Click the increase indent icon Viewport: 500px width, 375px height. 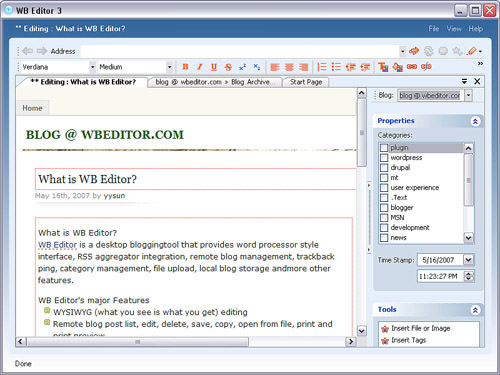365,67
